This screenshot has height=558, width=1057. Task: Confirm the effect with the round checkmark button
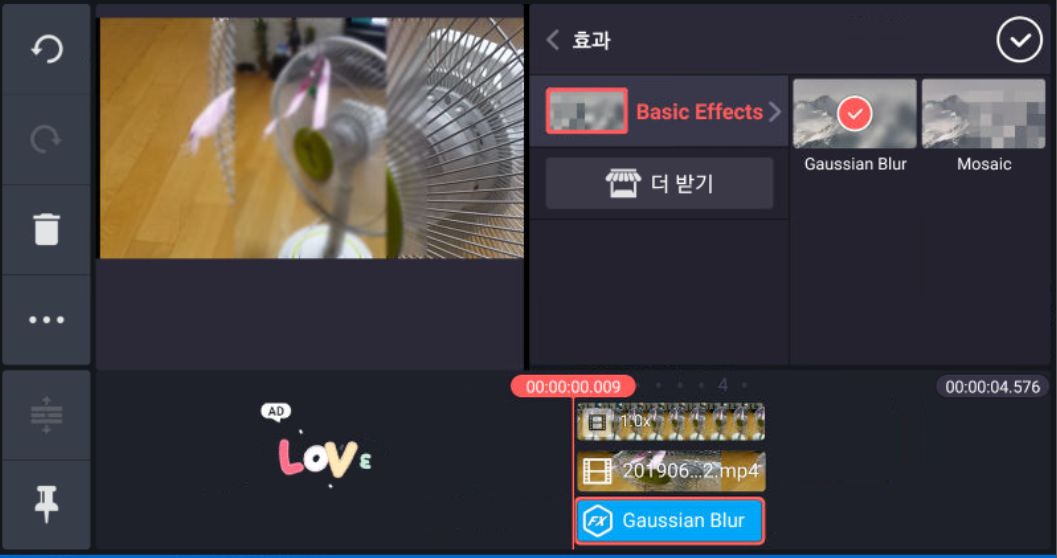1019,40
